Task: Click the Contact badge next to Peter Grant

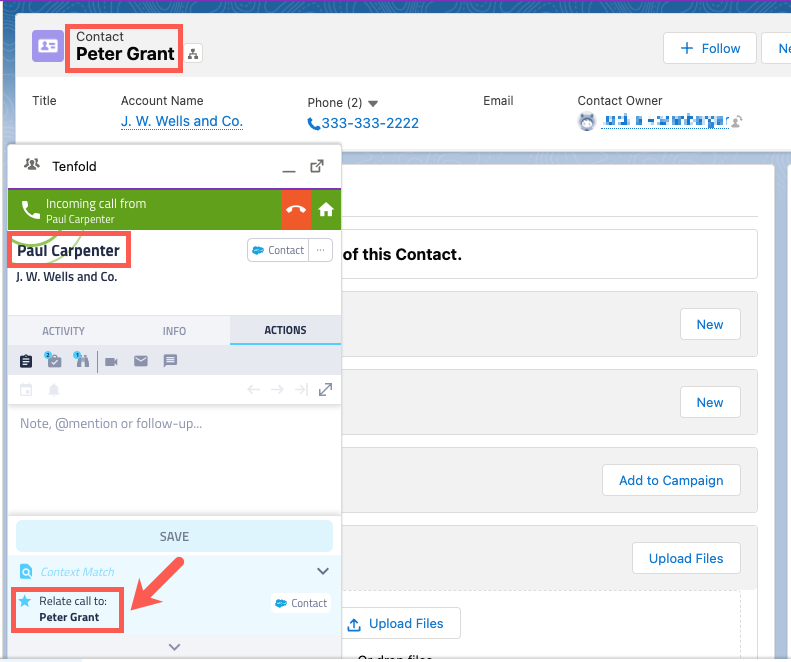Action: [301, 603]
